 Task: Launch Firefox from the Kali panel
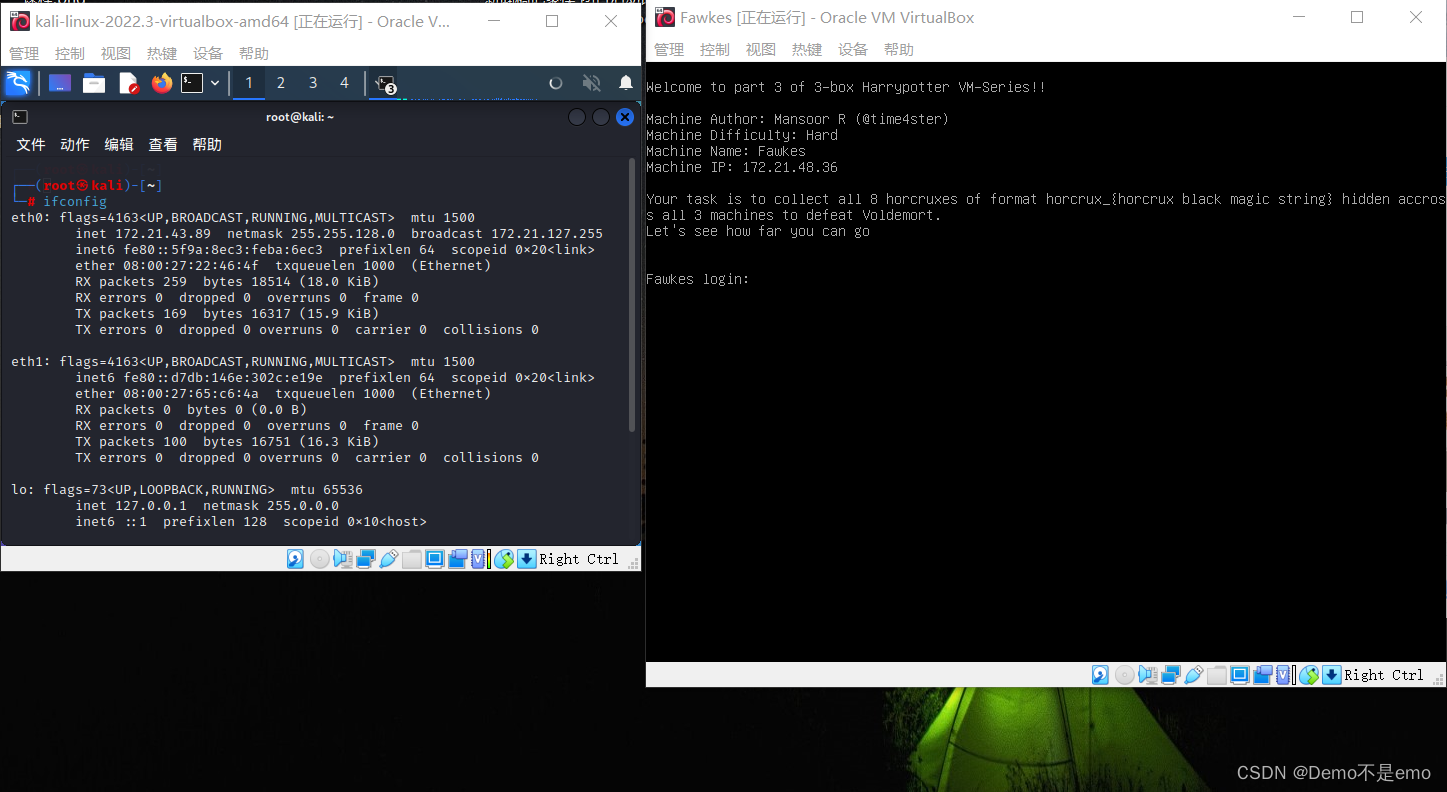[162, 83]
